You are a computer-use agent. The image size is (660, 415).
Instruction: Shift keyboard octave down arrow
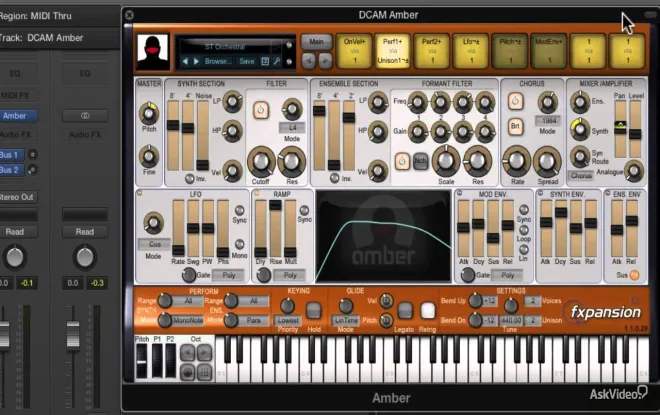(x=188, y=353)
